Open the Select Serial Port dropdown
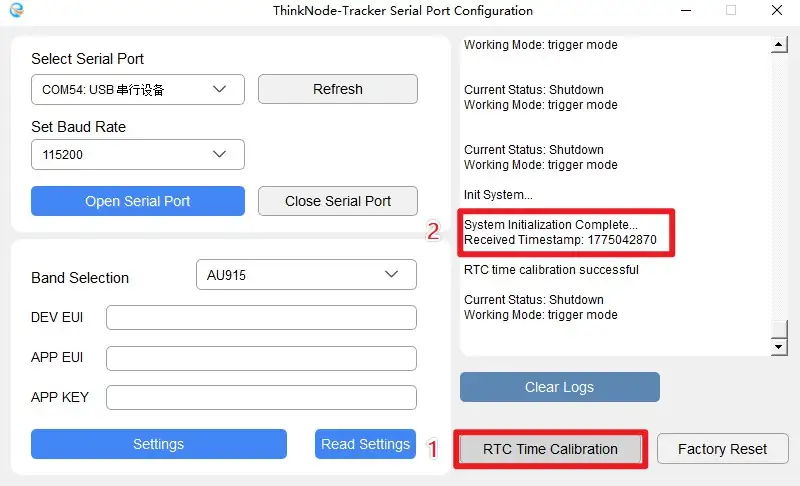800x486 pixels. point(138,90)
